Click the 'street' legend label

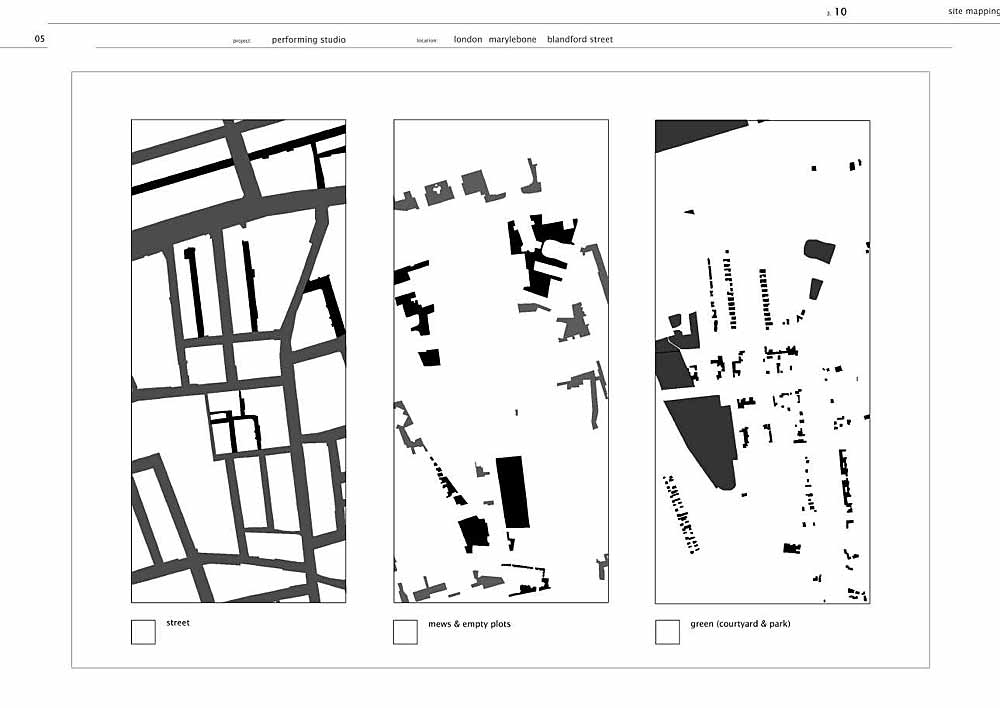click(178, 623)
